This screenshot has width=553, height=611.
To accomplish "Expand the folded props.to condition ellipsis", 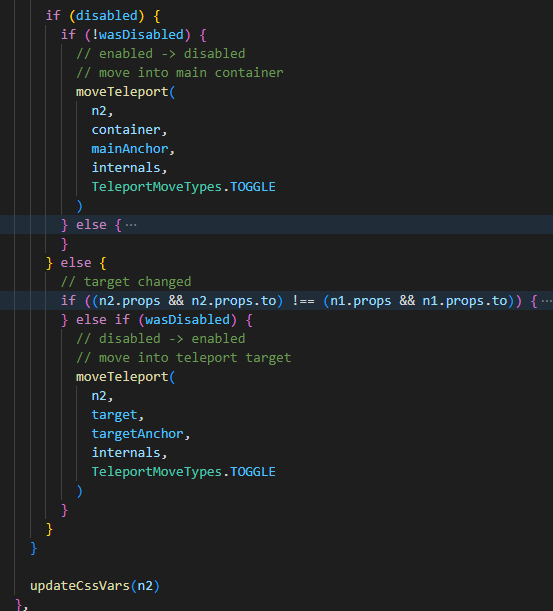I will (547, 301).
